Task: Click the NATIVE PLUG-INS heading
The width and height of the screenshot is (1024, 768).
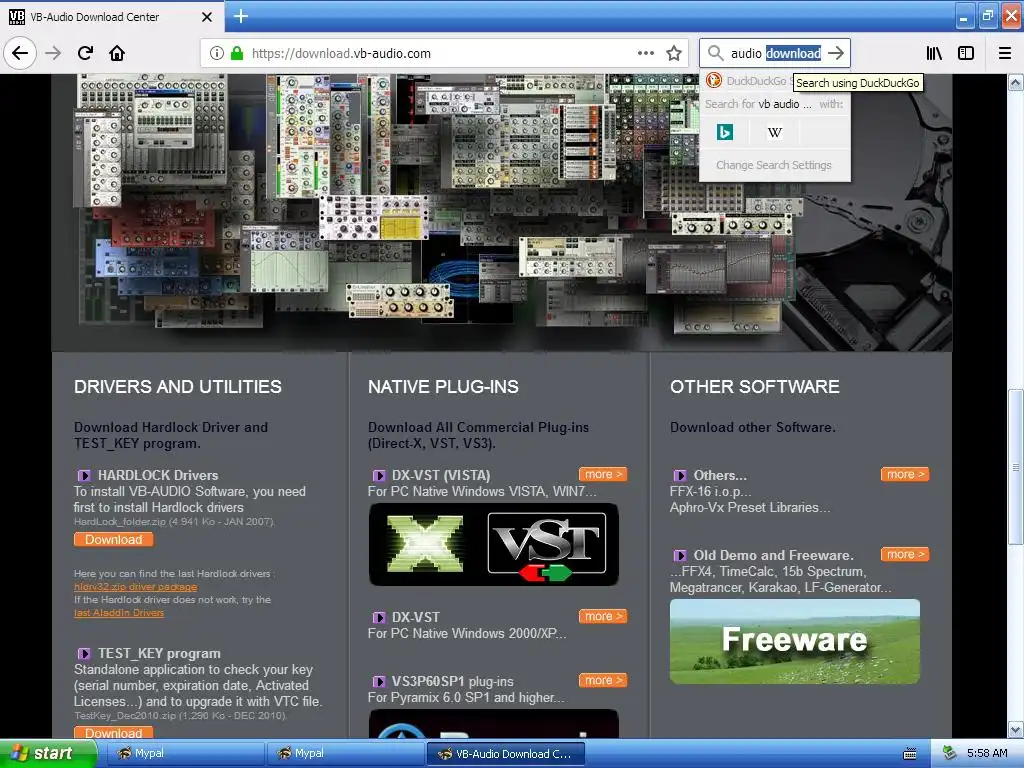Action: coord(443,387)
